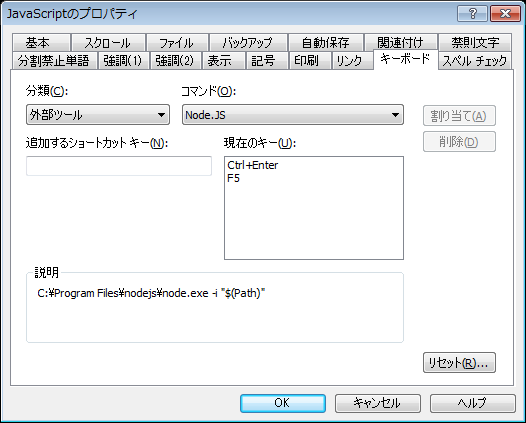Close the JavaScriptのプロパティ dialog
526x423 pixels.
[505, 14]
